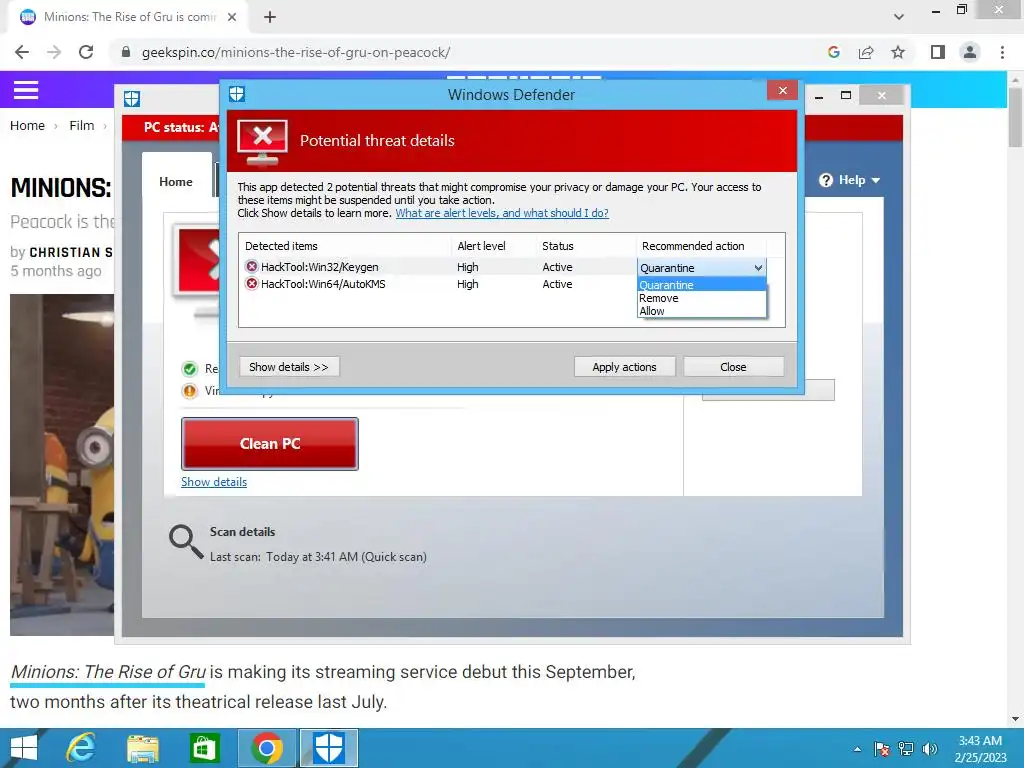Click the red monitor threat icon in header
Screen dimensions: 1024x768
tap(263, 142)
